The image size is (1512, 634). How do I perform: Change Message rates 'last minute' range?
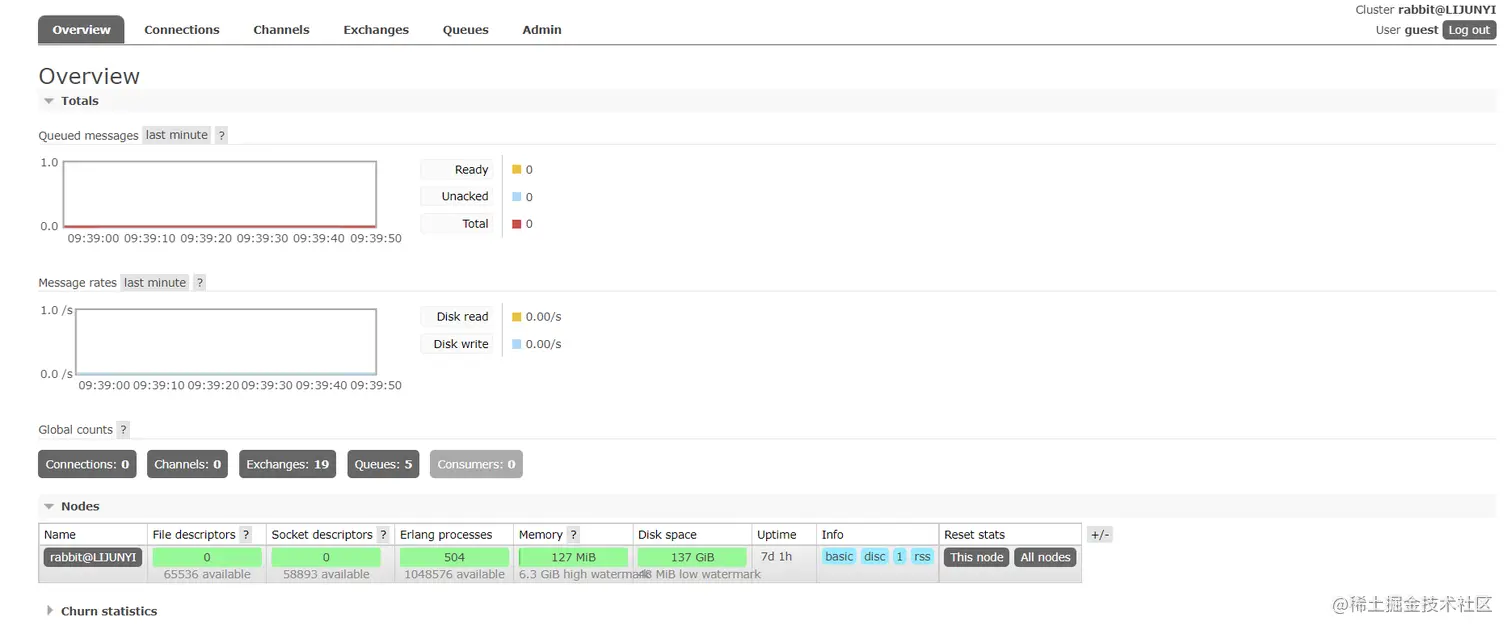tap(155, 283)
